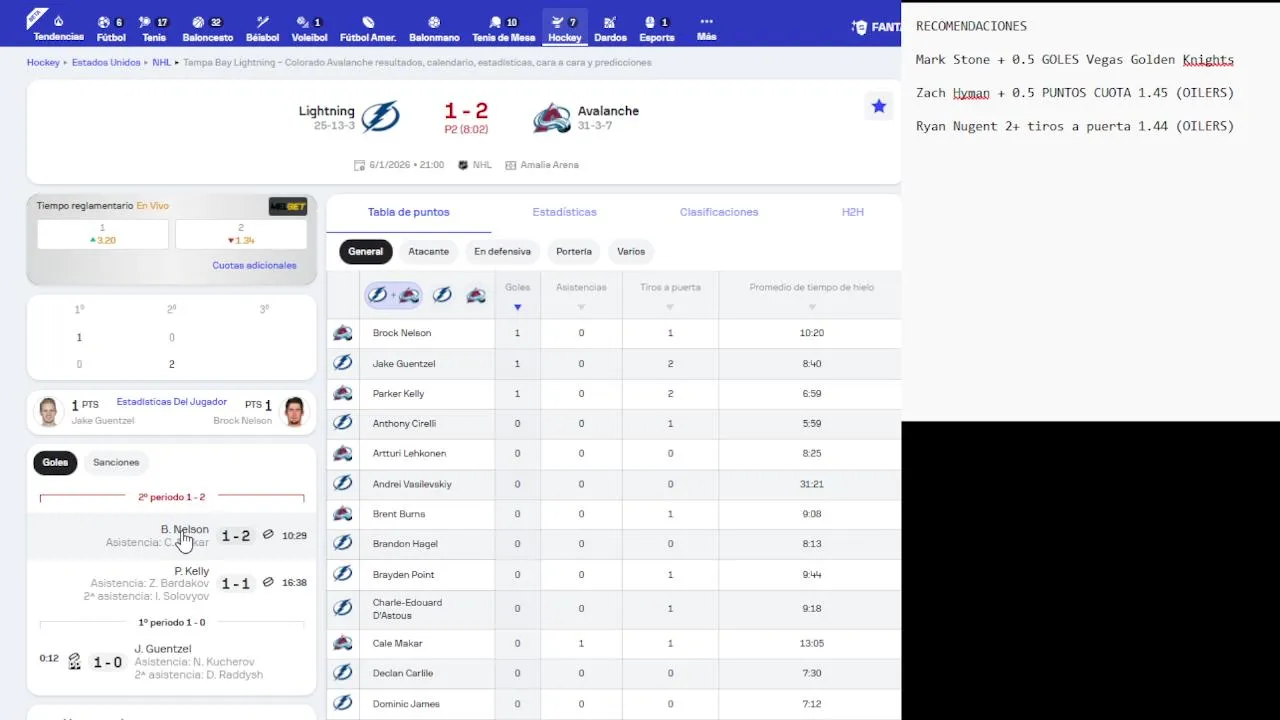
Task: Add match to favorites with star
Action: pos(879,106)
